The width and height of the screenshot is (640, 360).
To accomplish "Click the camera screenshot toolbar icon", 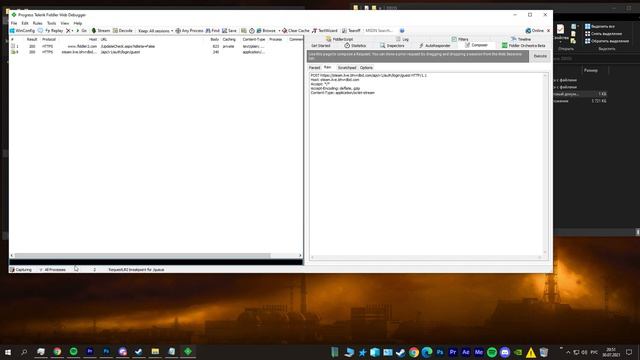I will point(244,31).
